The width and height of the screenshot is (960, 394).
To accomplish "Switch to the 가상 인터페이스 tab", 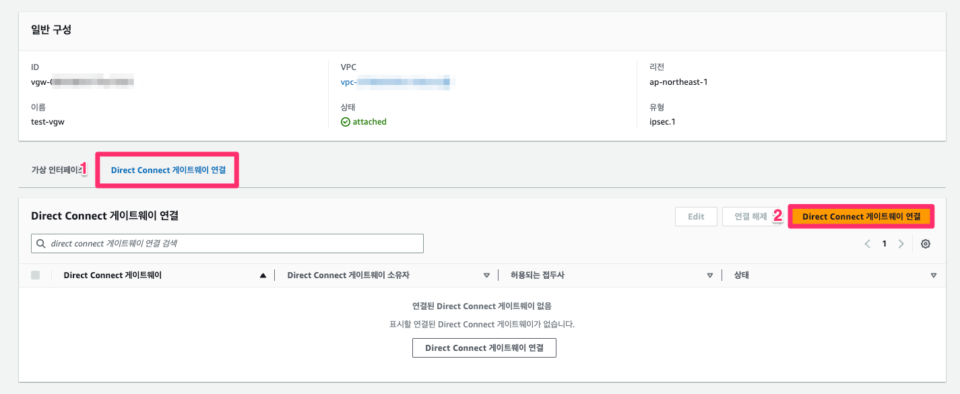I will [56, 170].
